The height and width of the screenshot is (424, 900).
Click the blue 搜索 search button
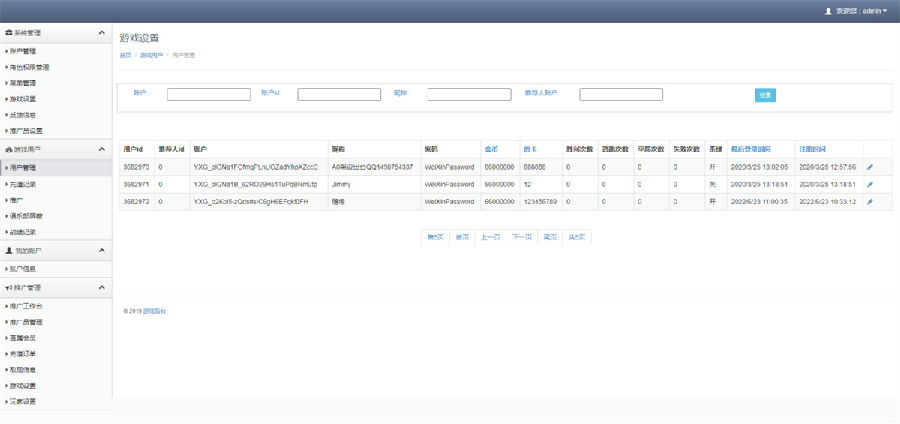coord(765,95)
